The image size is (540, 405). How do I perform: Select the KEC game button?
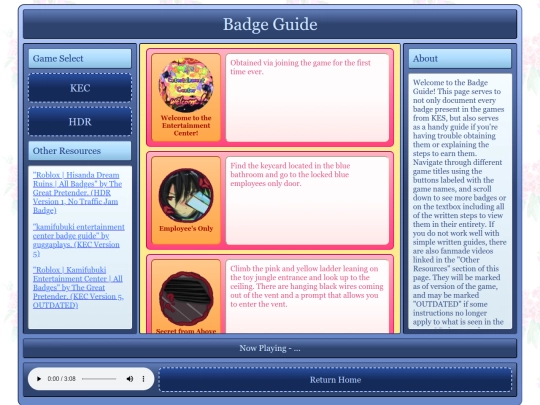click(x=80, y=88)
